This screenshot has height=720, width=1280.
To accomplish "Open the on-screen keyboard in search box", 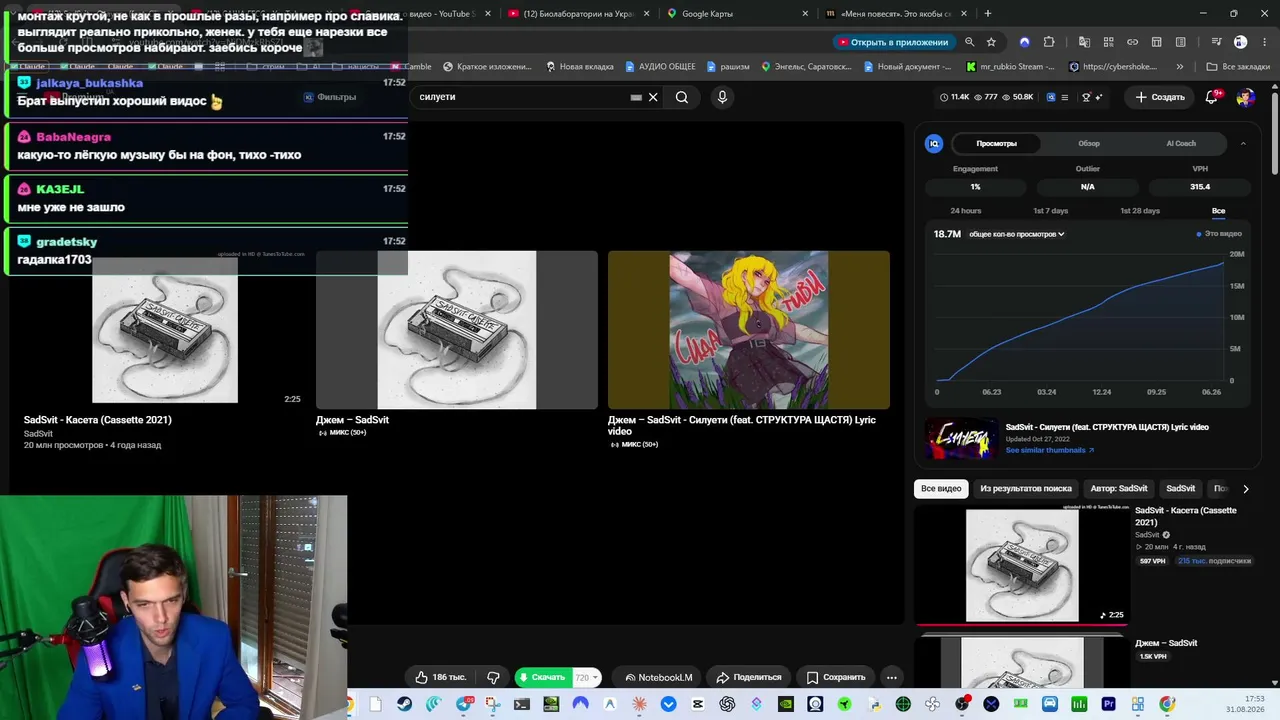I will tap(636, 97).
